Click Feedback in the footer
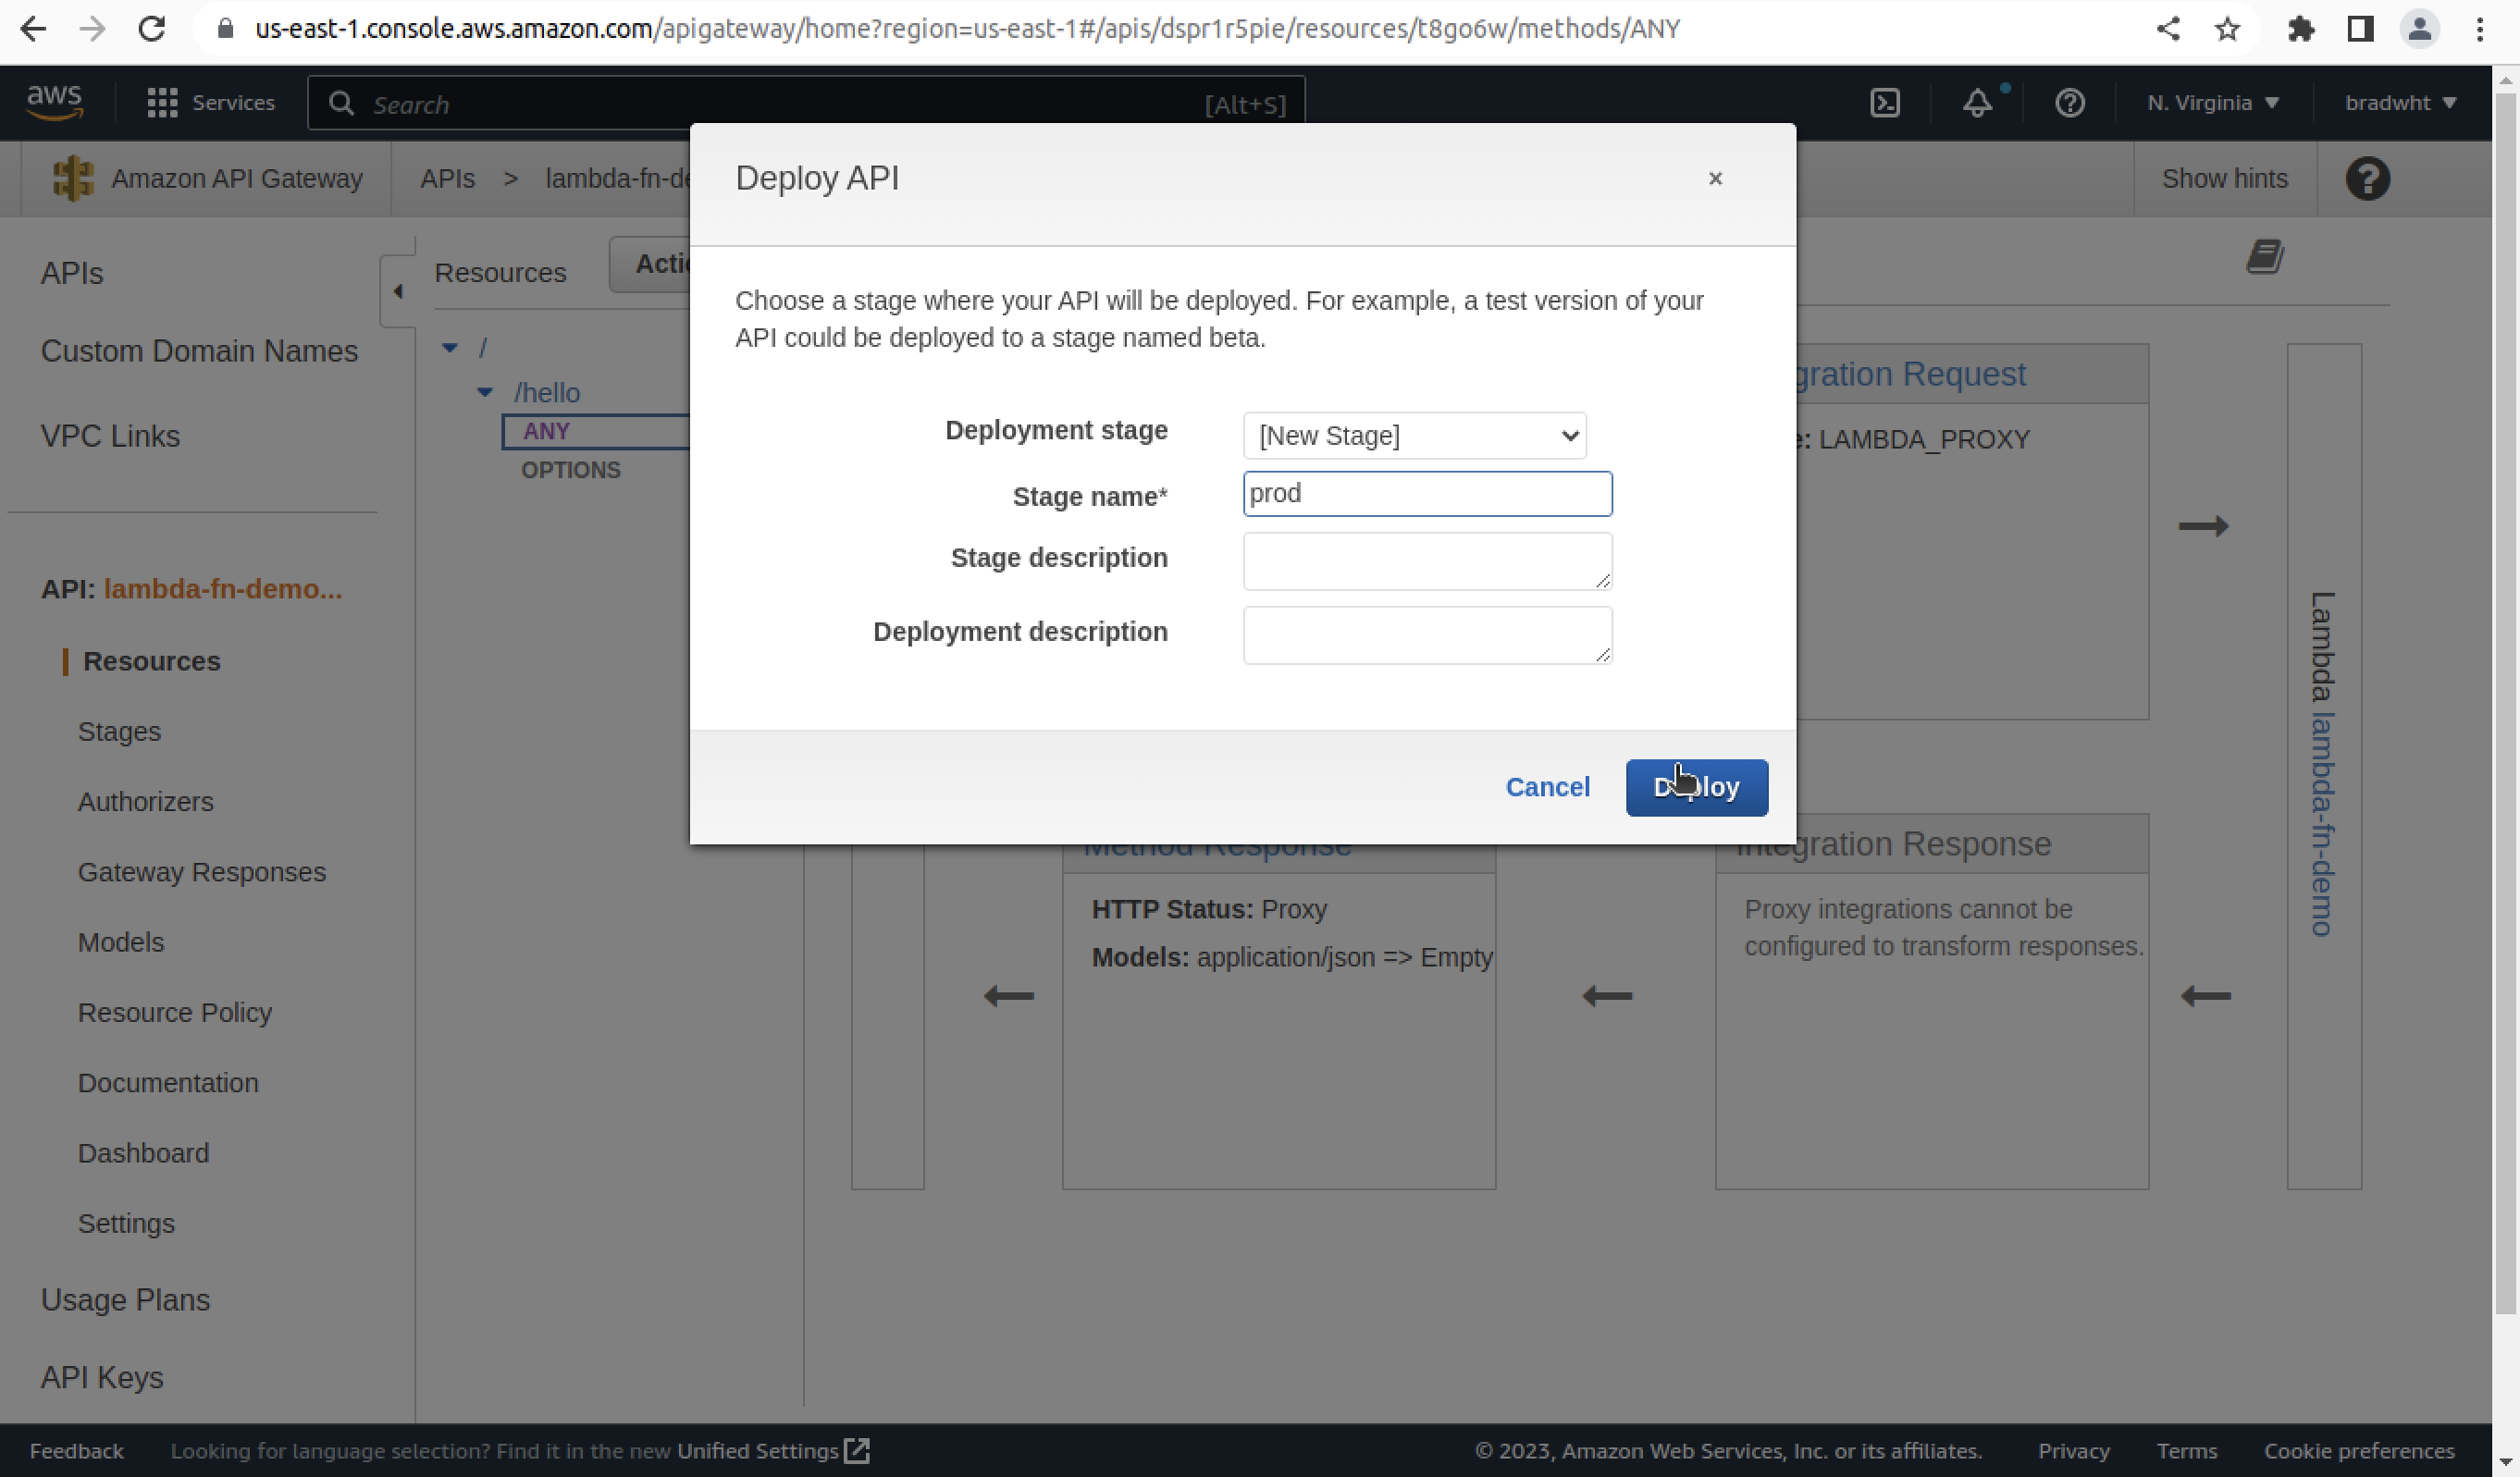The height and width of the screenshot is (1477, 2520). (76, 1451)
